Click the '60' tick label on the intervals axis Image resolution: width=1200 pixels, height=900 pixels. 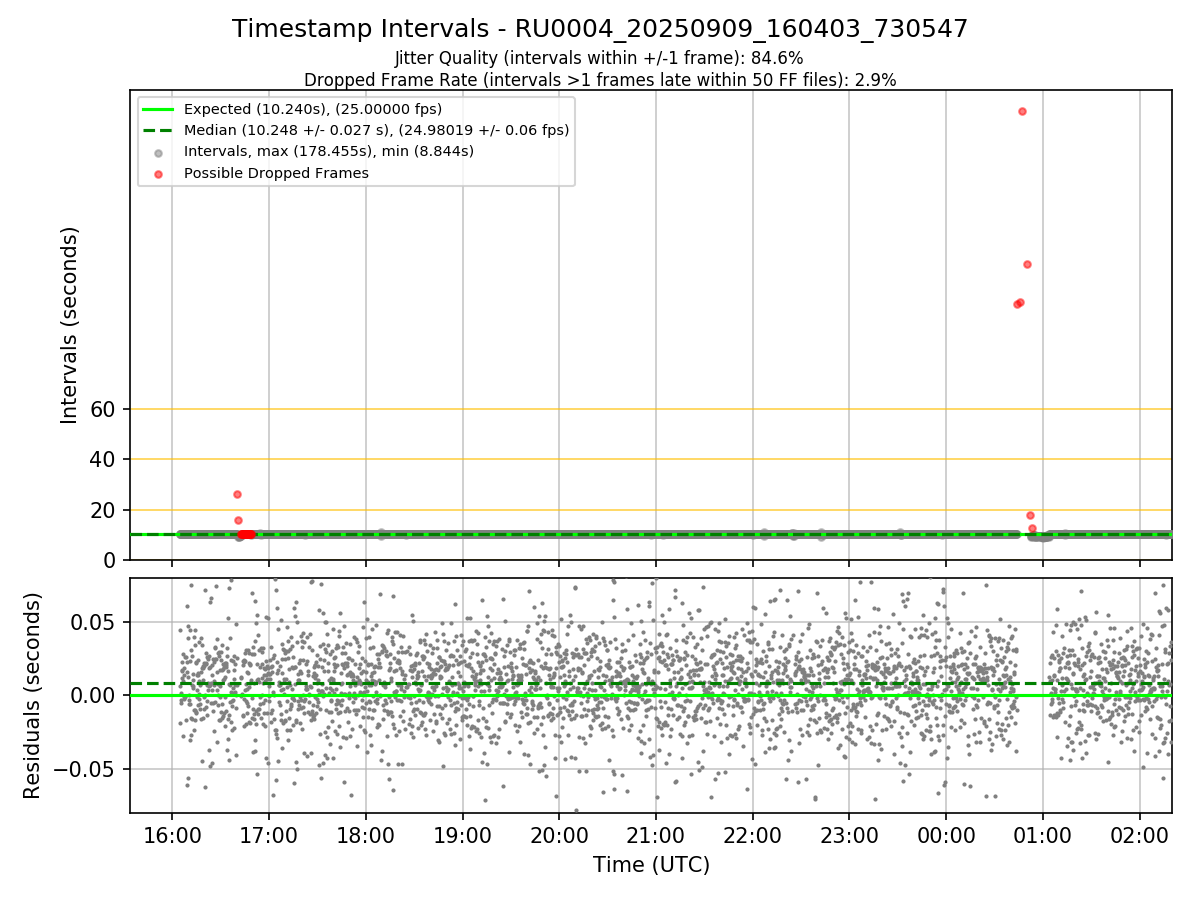(105, 409)
